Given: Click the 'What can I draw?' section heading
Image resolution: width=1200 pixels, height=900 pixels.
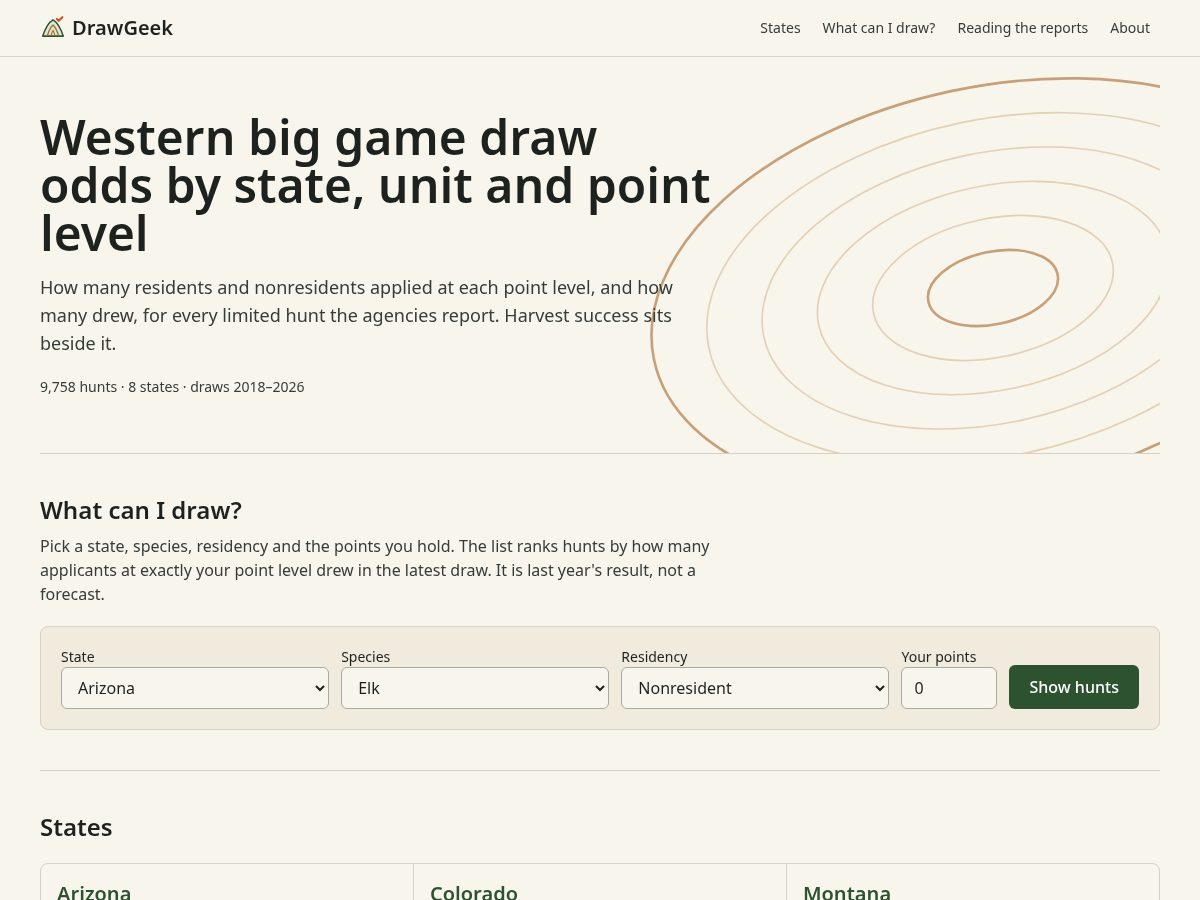Looking at the screenshot, I should point(141,510).
